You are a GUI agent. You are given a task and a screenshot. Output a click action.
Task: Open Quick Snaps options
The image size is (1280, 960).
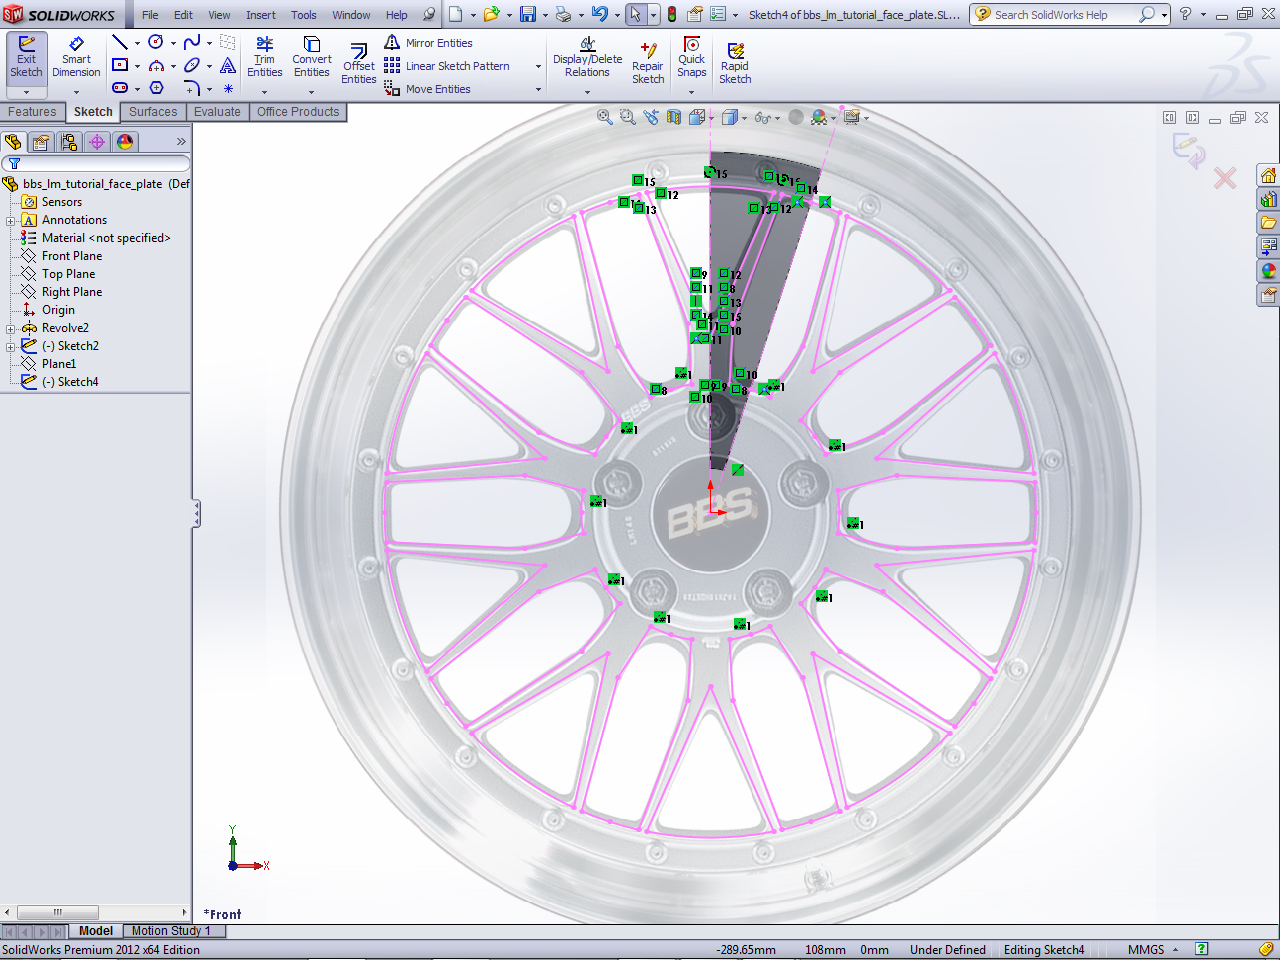691,60
